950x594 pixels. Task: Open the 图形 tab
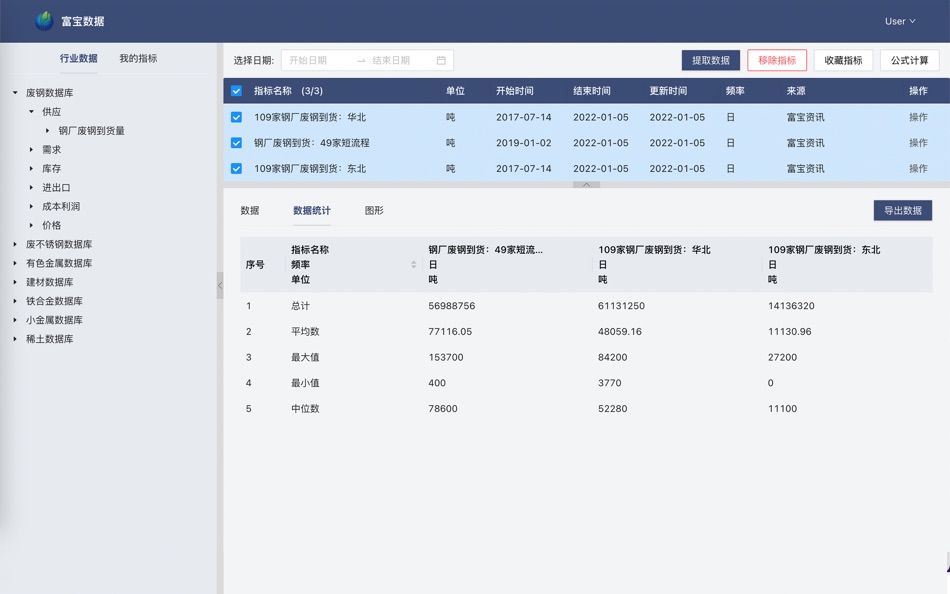tap(374, 210)
